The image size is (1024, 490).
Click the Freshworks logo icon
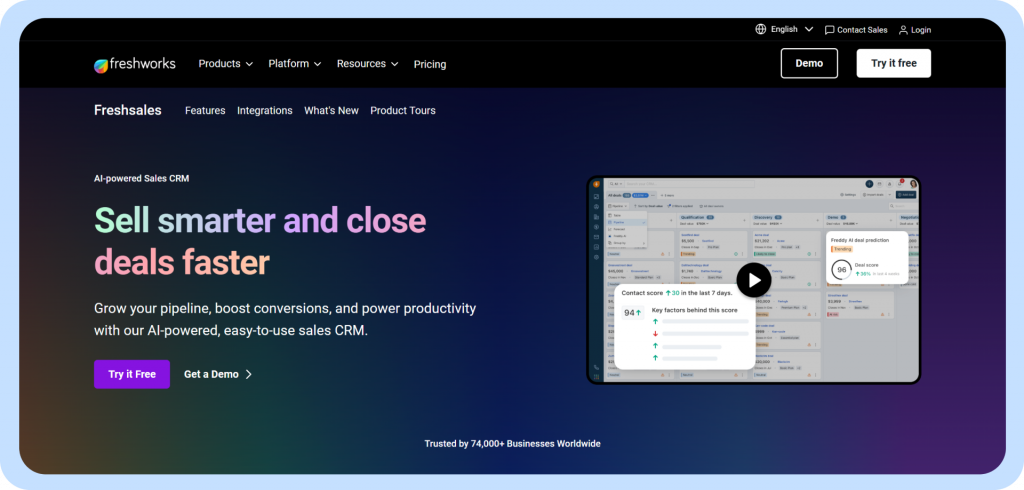101,65
